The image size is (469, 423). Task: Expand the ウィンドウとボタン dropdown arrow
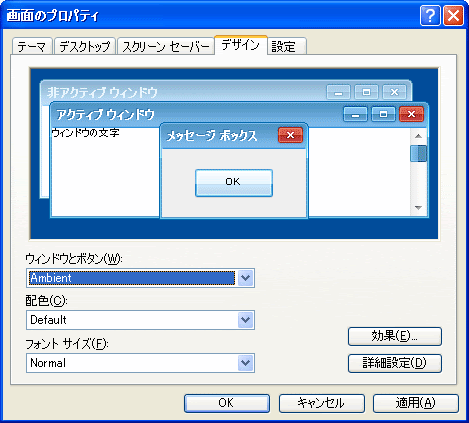[x=246, y=278]
